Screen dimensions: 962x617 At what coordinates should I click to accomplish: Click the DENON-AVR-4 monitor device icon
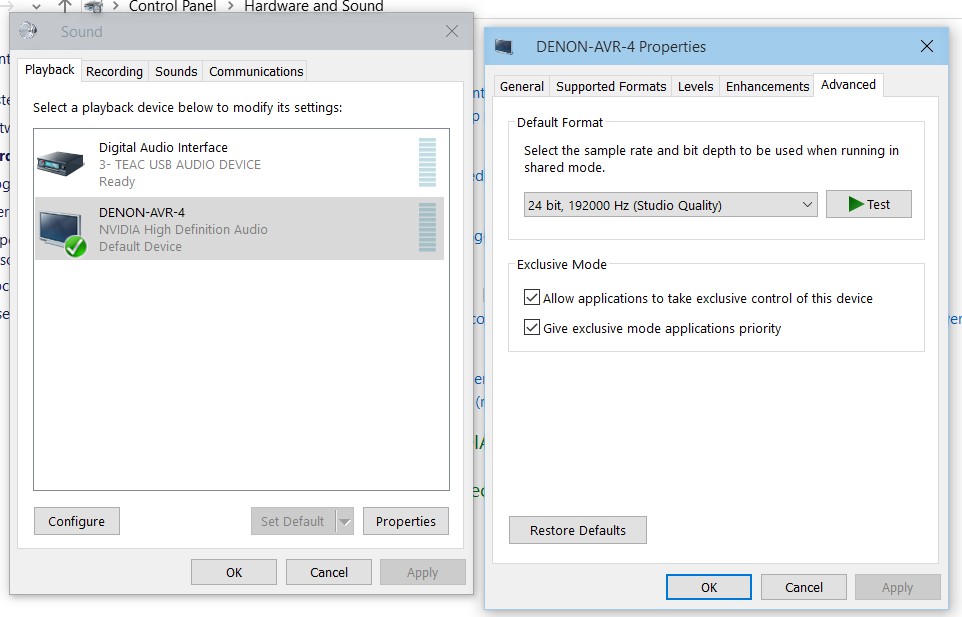point(62,233)
